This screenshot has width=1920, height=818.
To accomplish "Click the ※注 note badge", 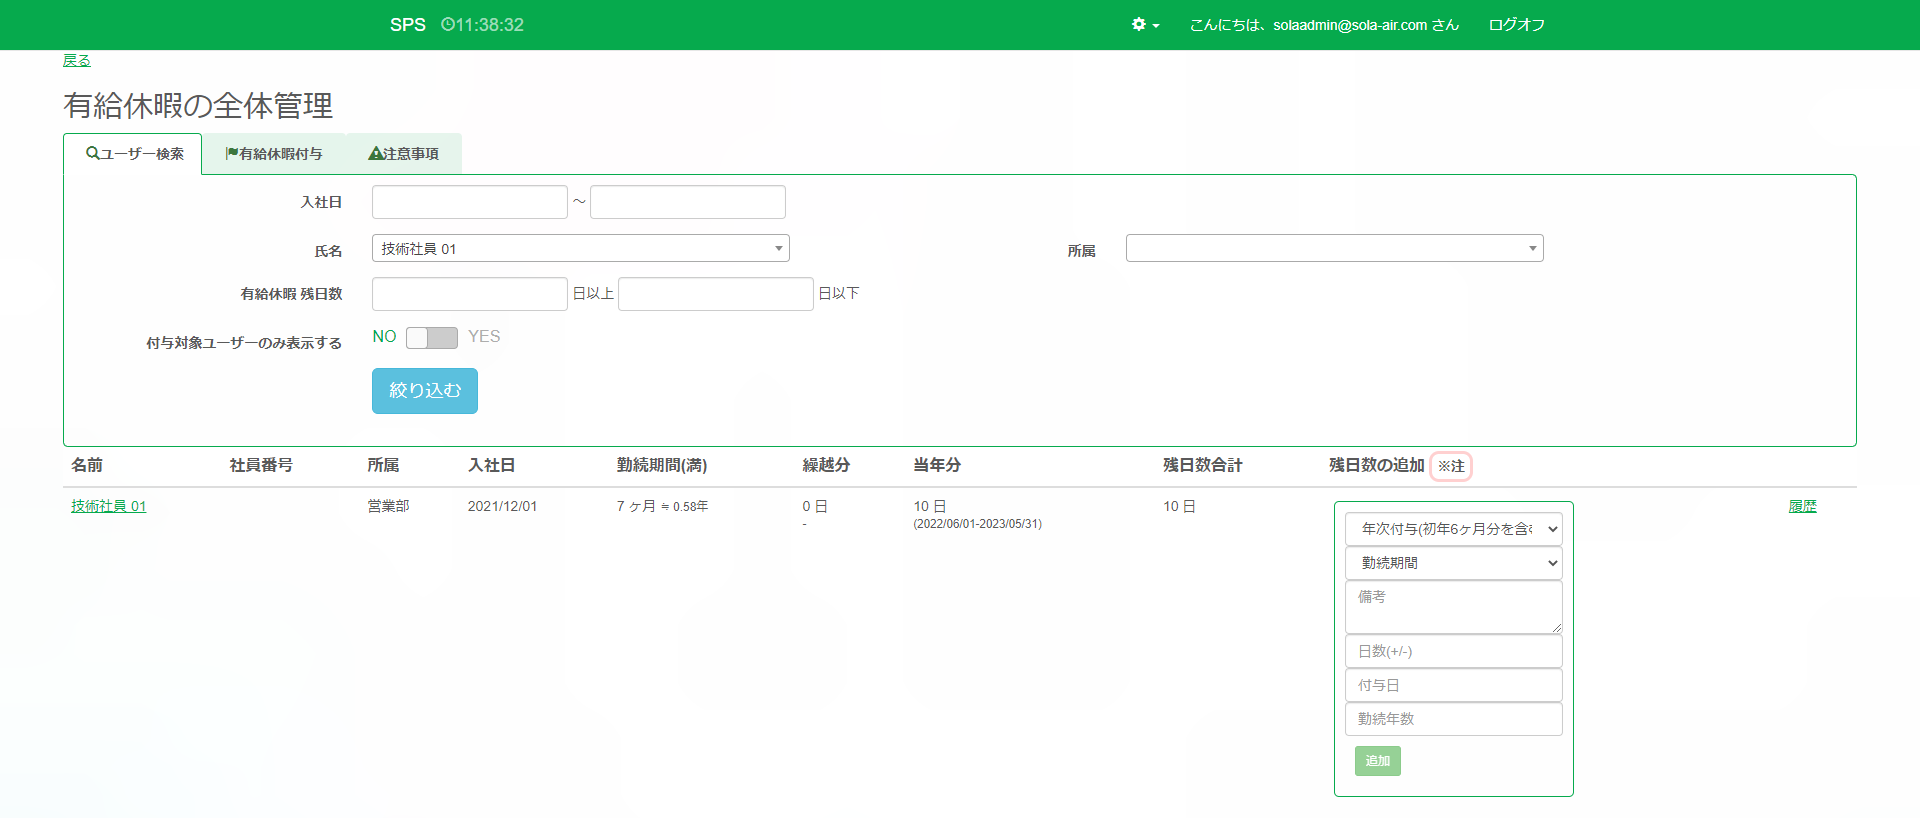I will point(1450,466).
